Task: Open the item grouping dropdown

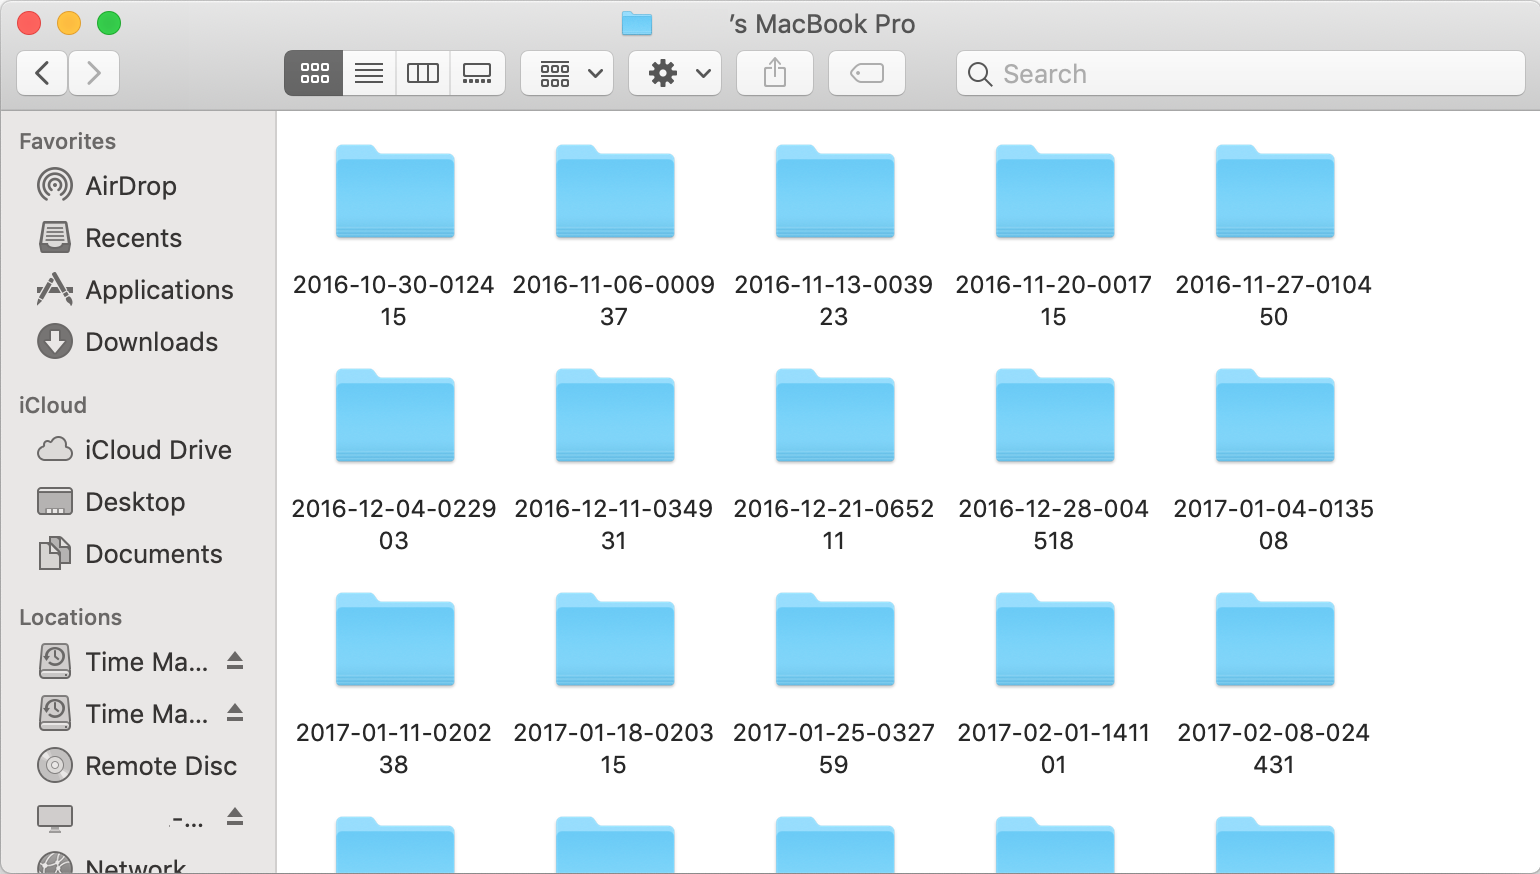Action: 567,73
